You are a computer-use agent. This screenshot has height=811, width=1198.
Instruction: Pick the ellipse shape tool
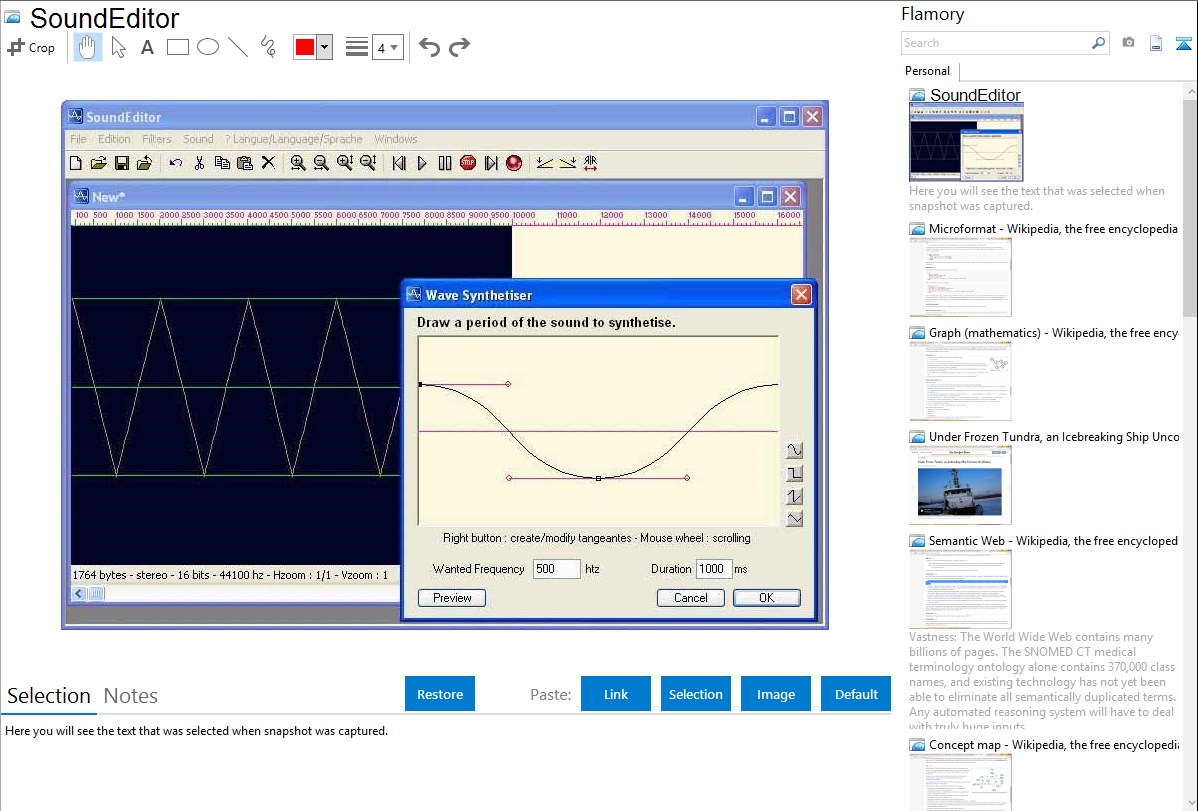coord(208,47)
